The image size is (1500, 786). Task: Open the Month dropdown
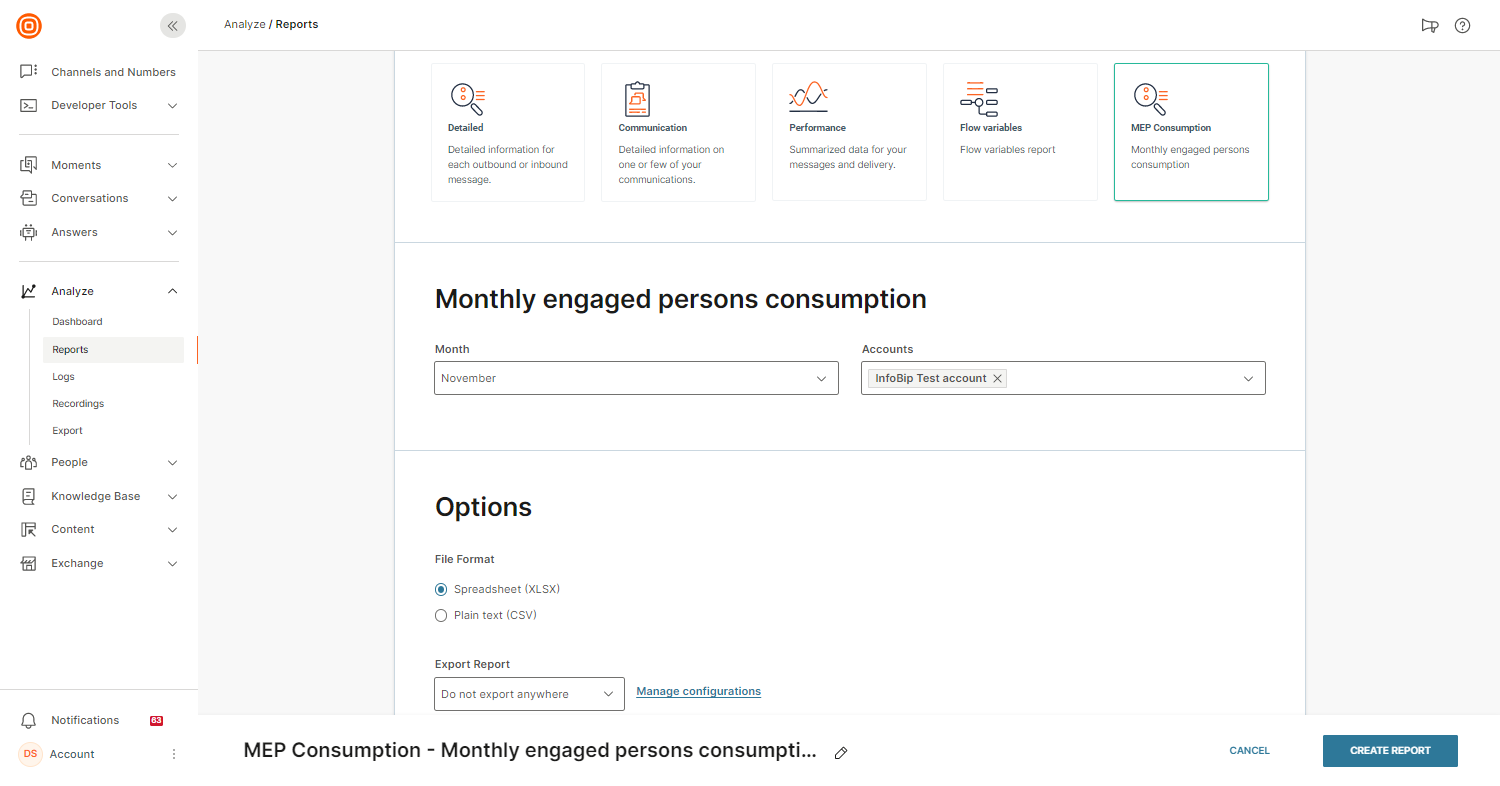636,378
